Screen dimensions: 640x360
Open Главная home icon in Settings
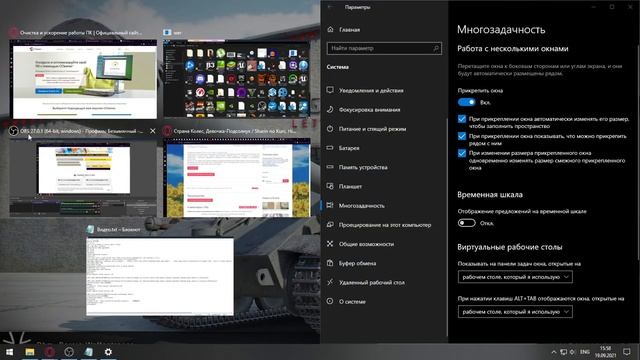click(x=330, y=29)
